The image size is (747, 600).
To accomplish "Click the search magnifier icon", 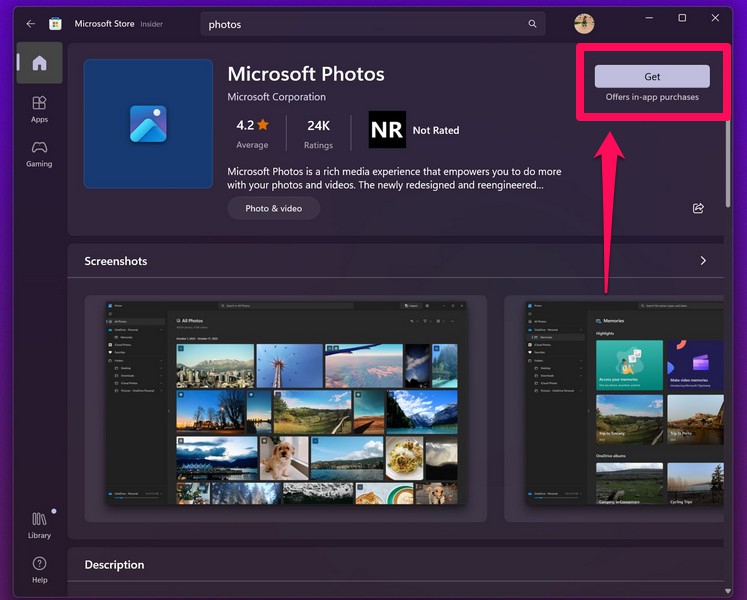I will [532, 24].
